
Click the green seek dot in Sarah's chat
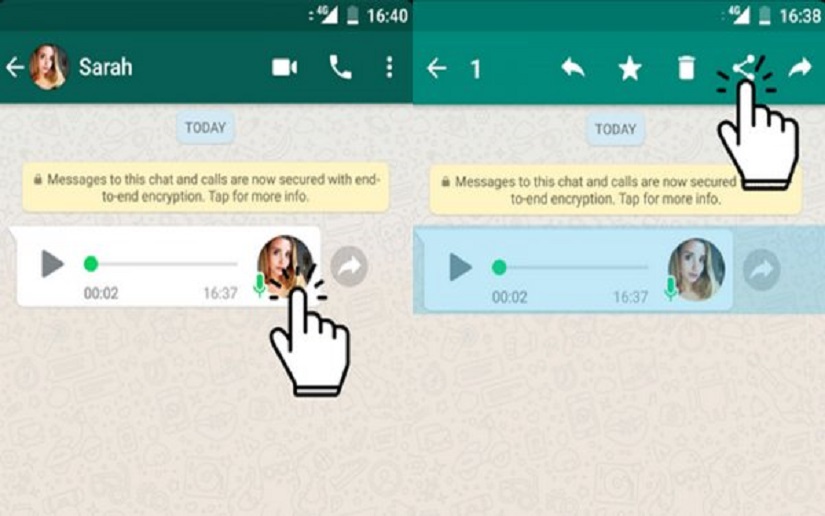91,264
